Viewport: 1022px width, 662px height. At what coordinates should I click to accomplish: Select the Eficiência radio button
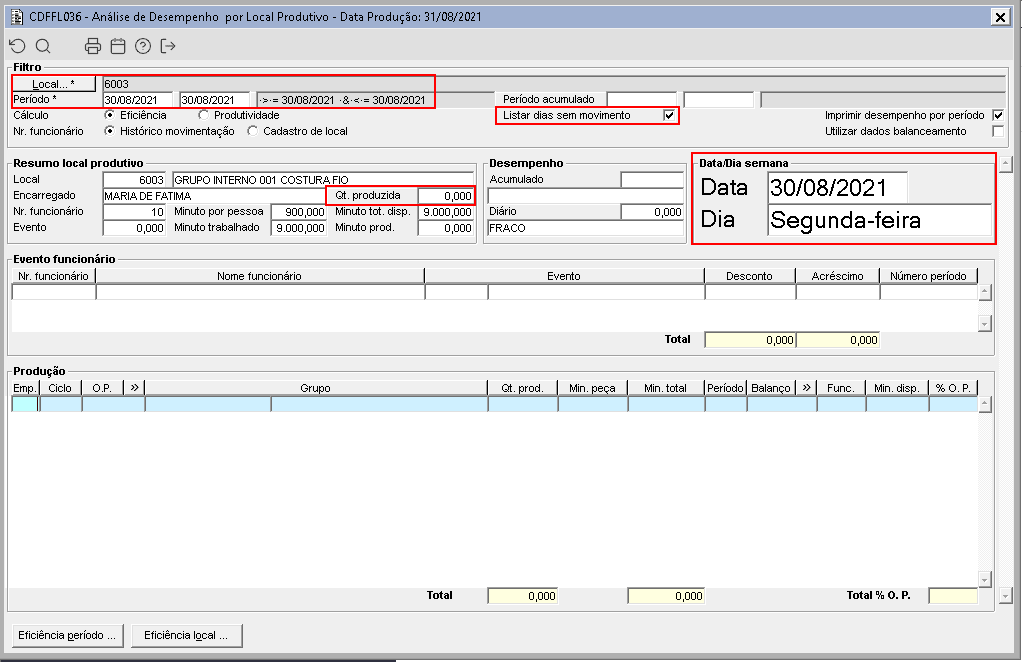pos(110,115)
